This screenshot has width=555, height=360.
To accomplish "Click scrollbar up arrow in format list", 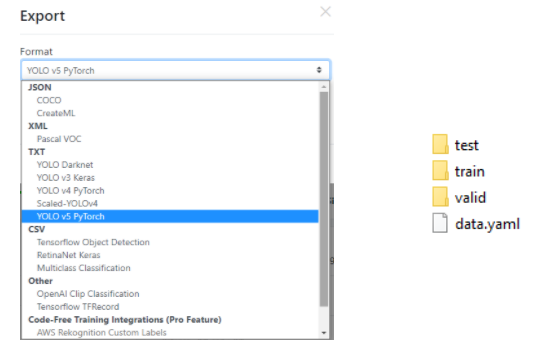I will 324,87.
